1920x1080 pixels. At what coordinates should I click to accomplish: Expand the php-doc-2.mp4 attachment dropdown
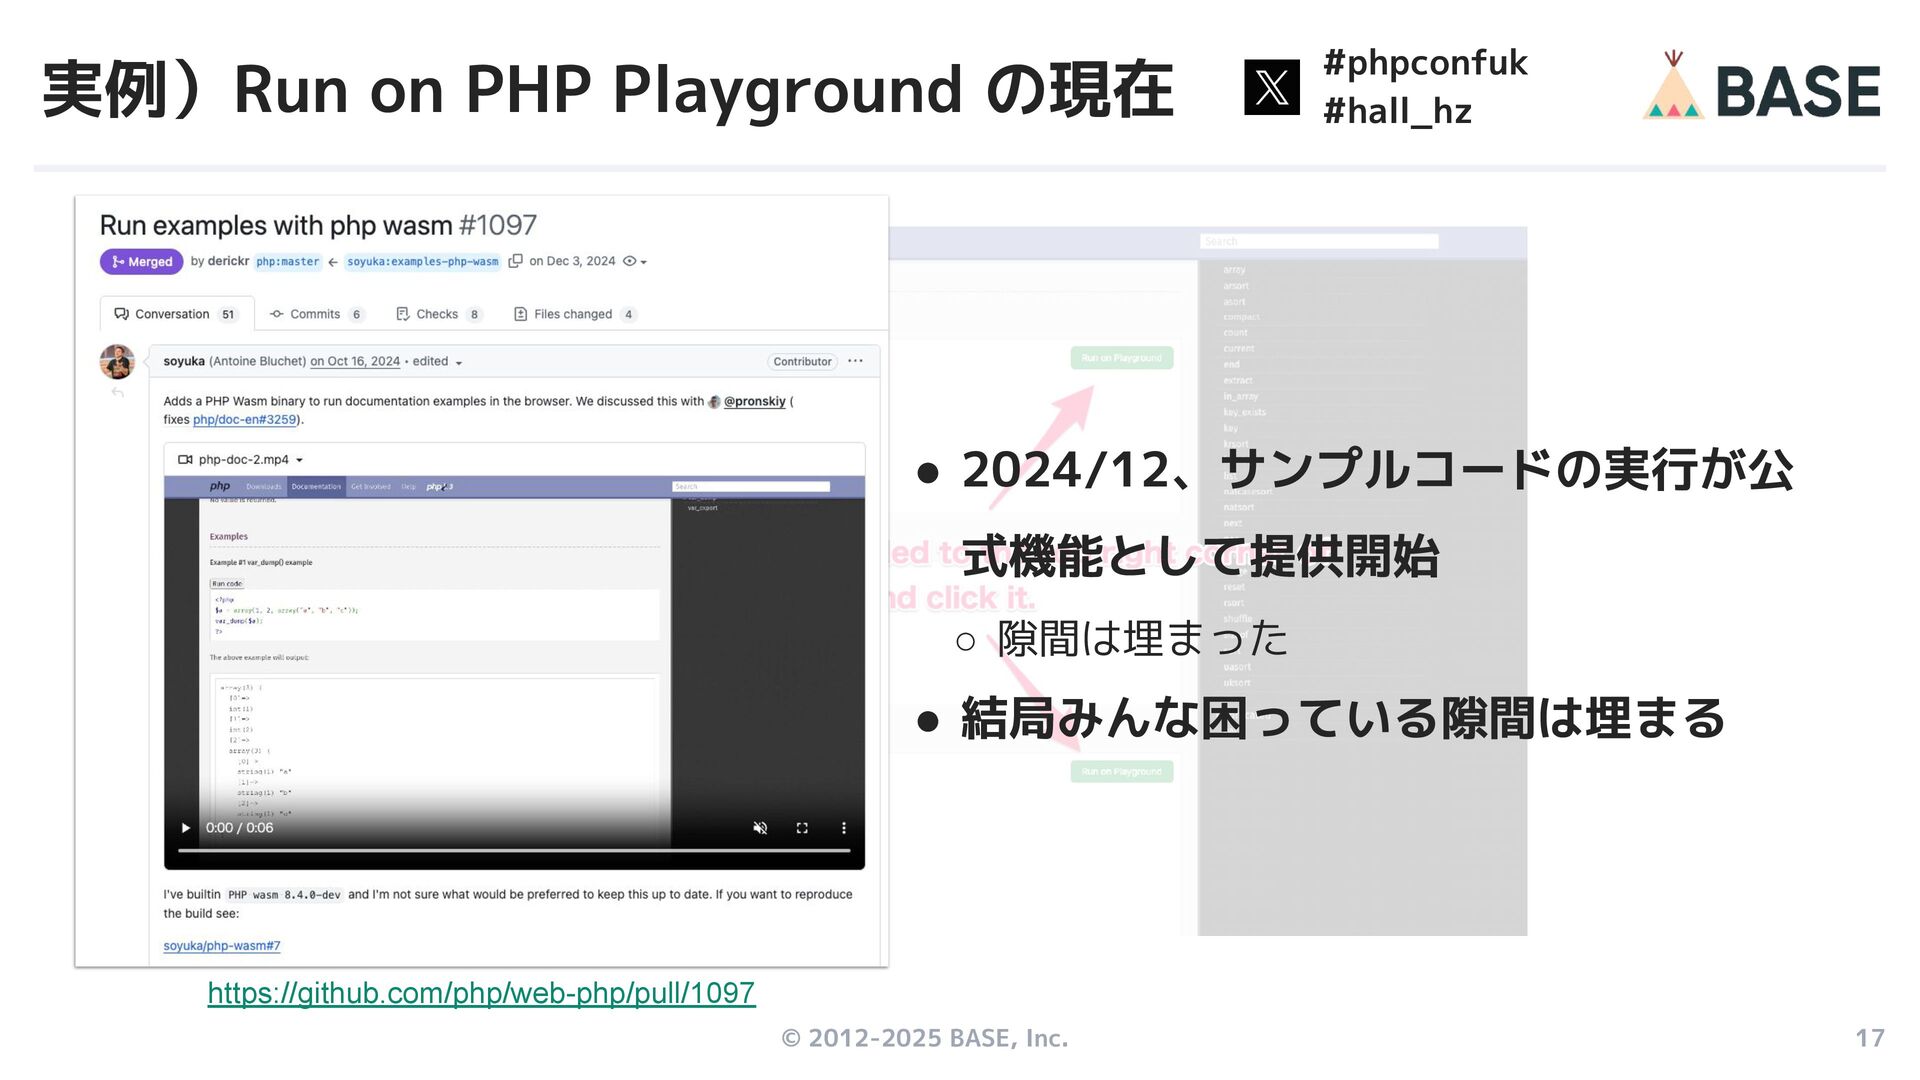(299, 460)
